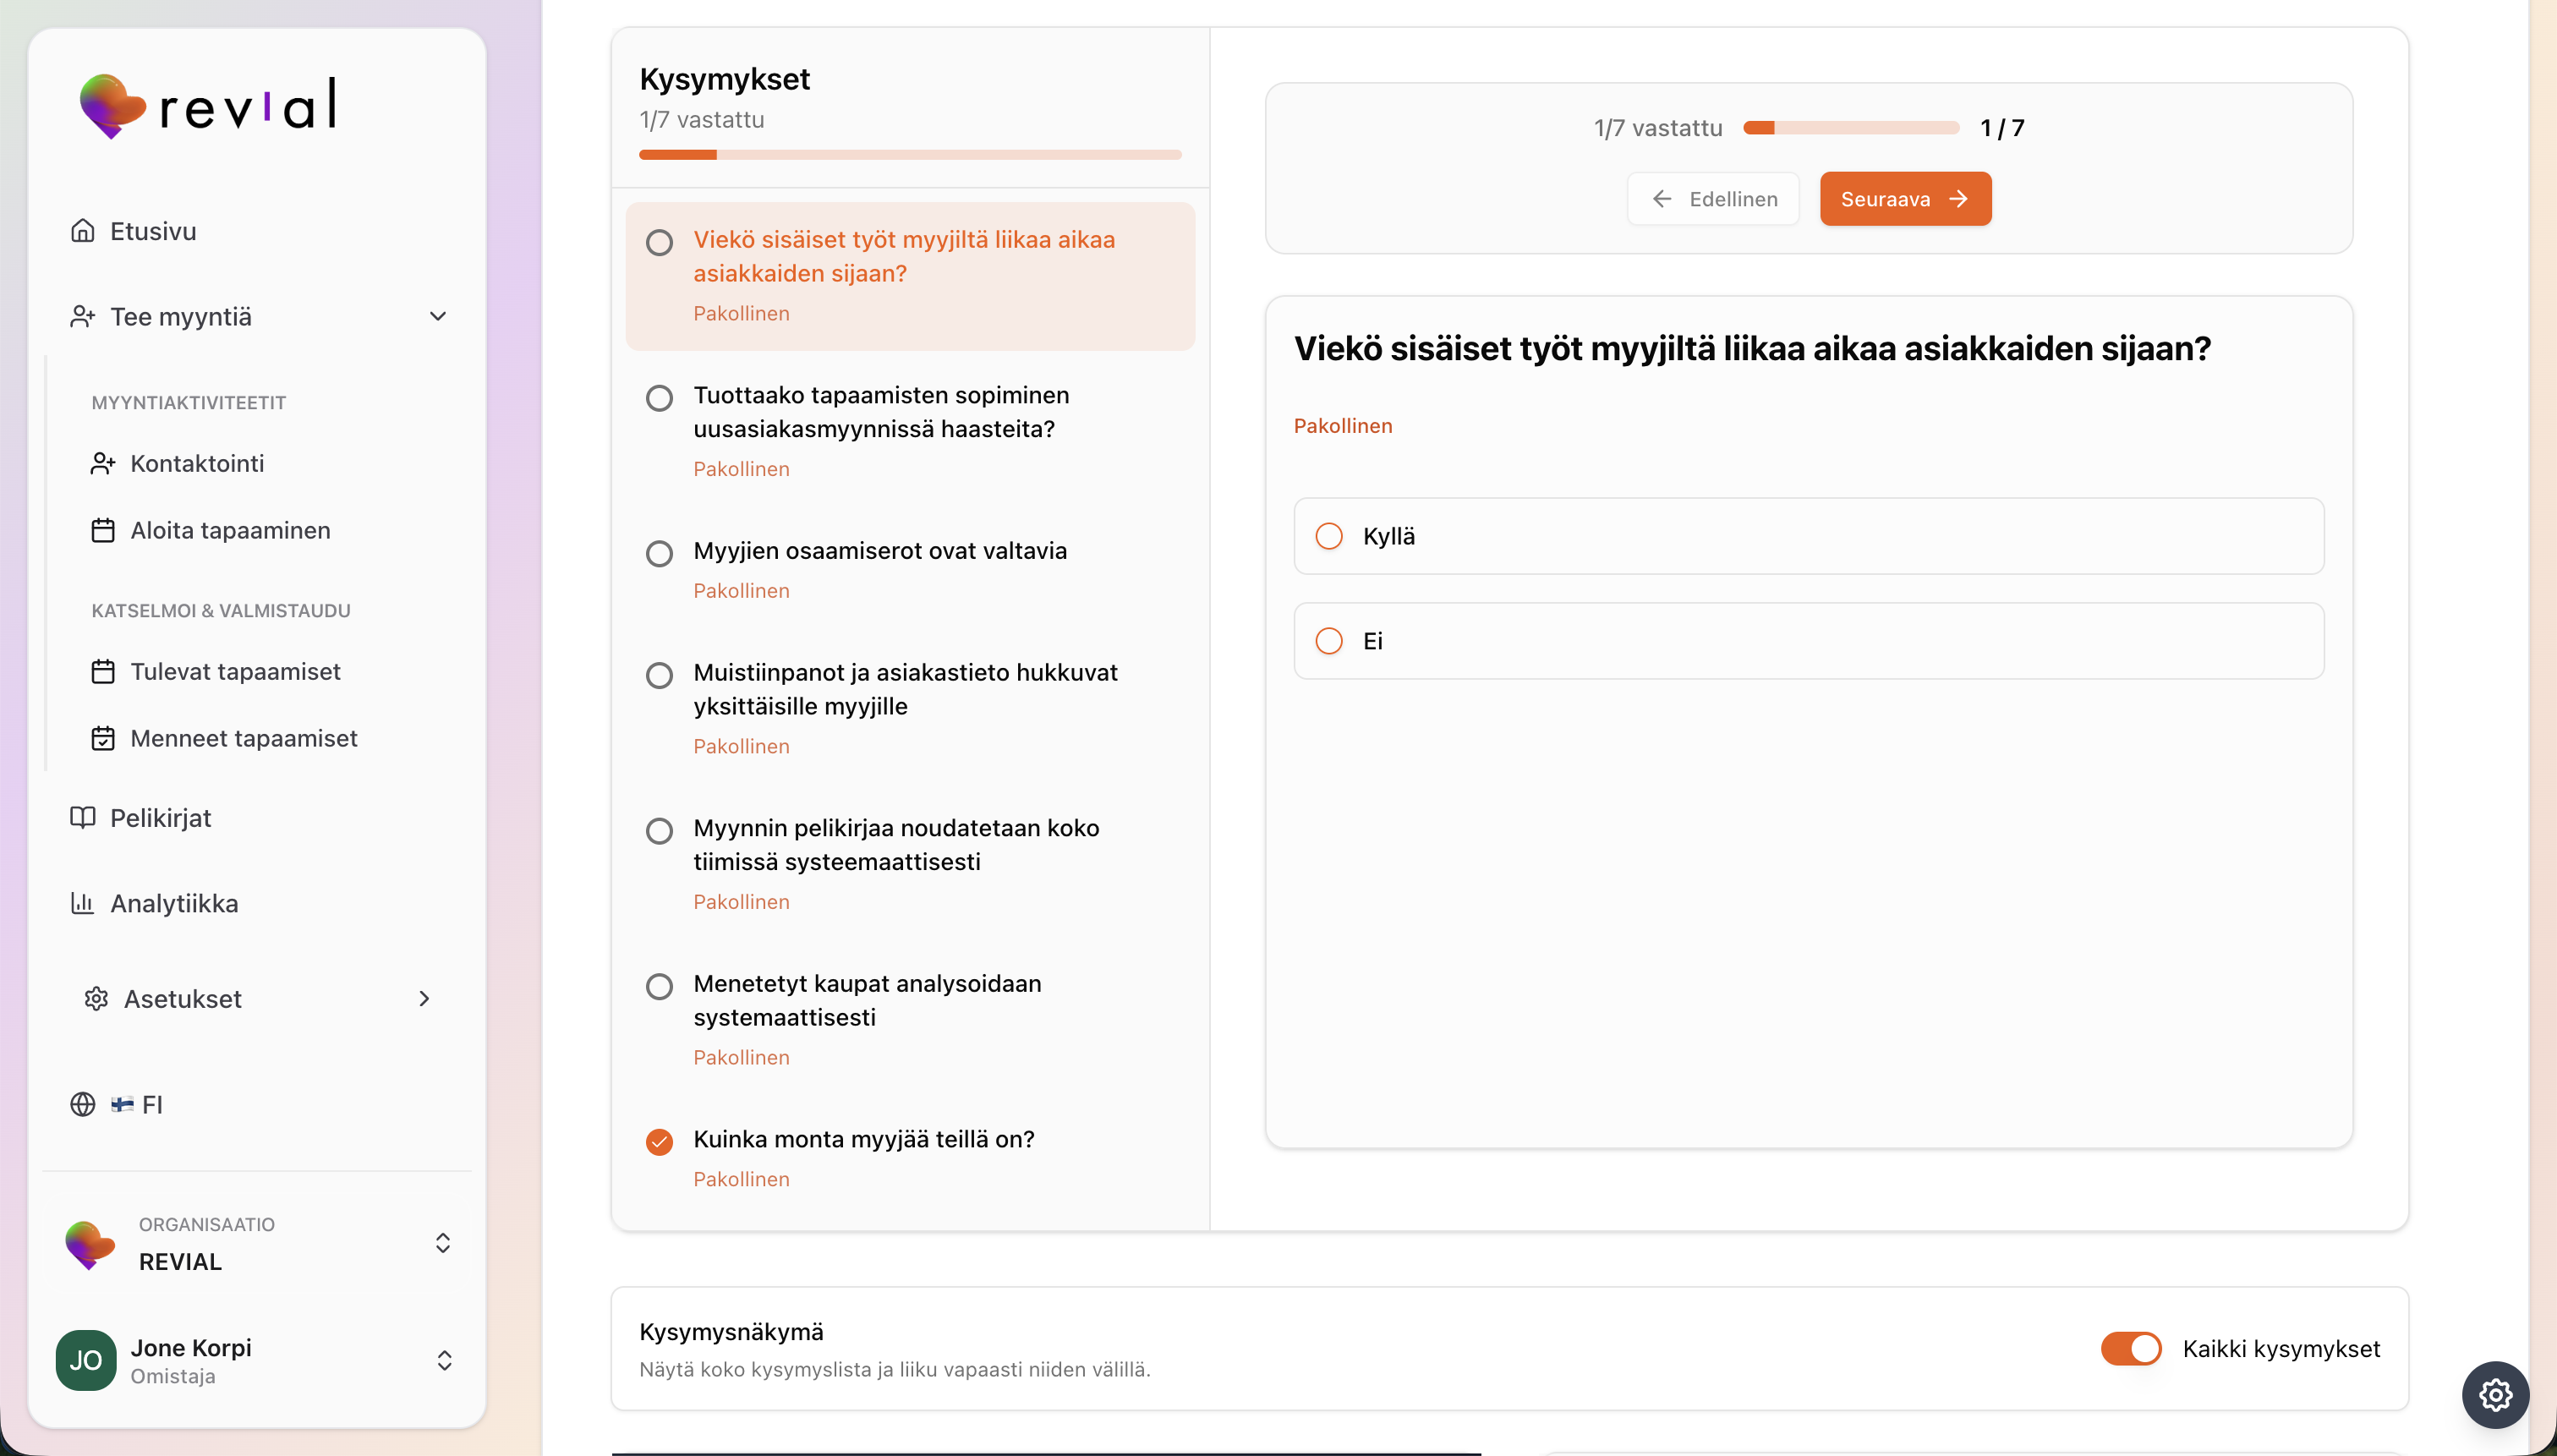Click the Kontaktointi person-plus icon
The height and width of the screenshot is (1456, 2557).
[x=103, y=464]
